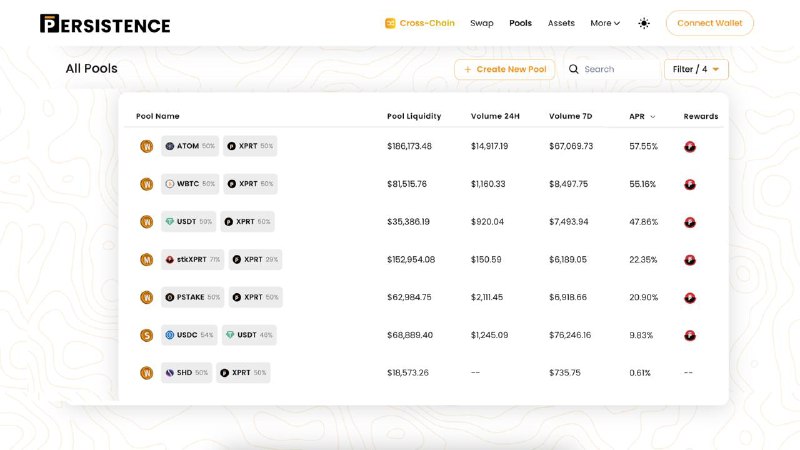Screen dimensions: 800x450
Task: Click the All Pools heading
Action: pyautogui.click(x=91, y=68)
